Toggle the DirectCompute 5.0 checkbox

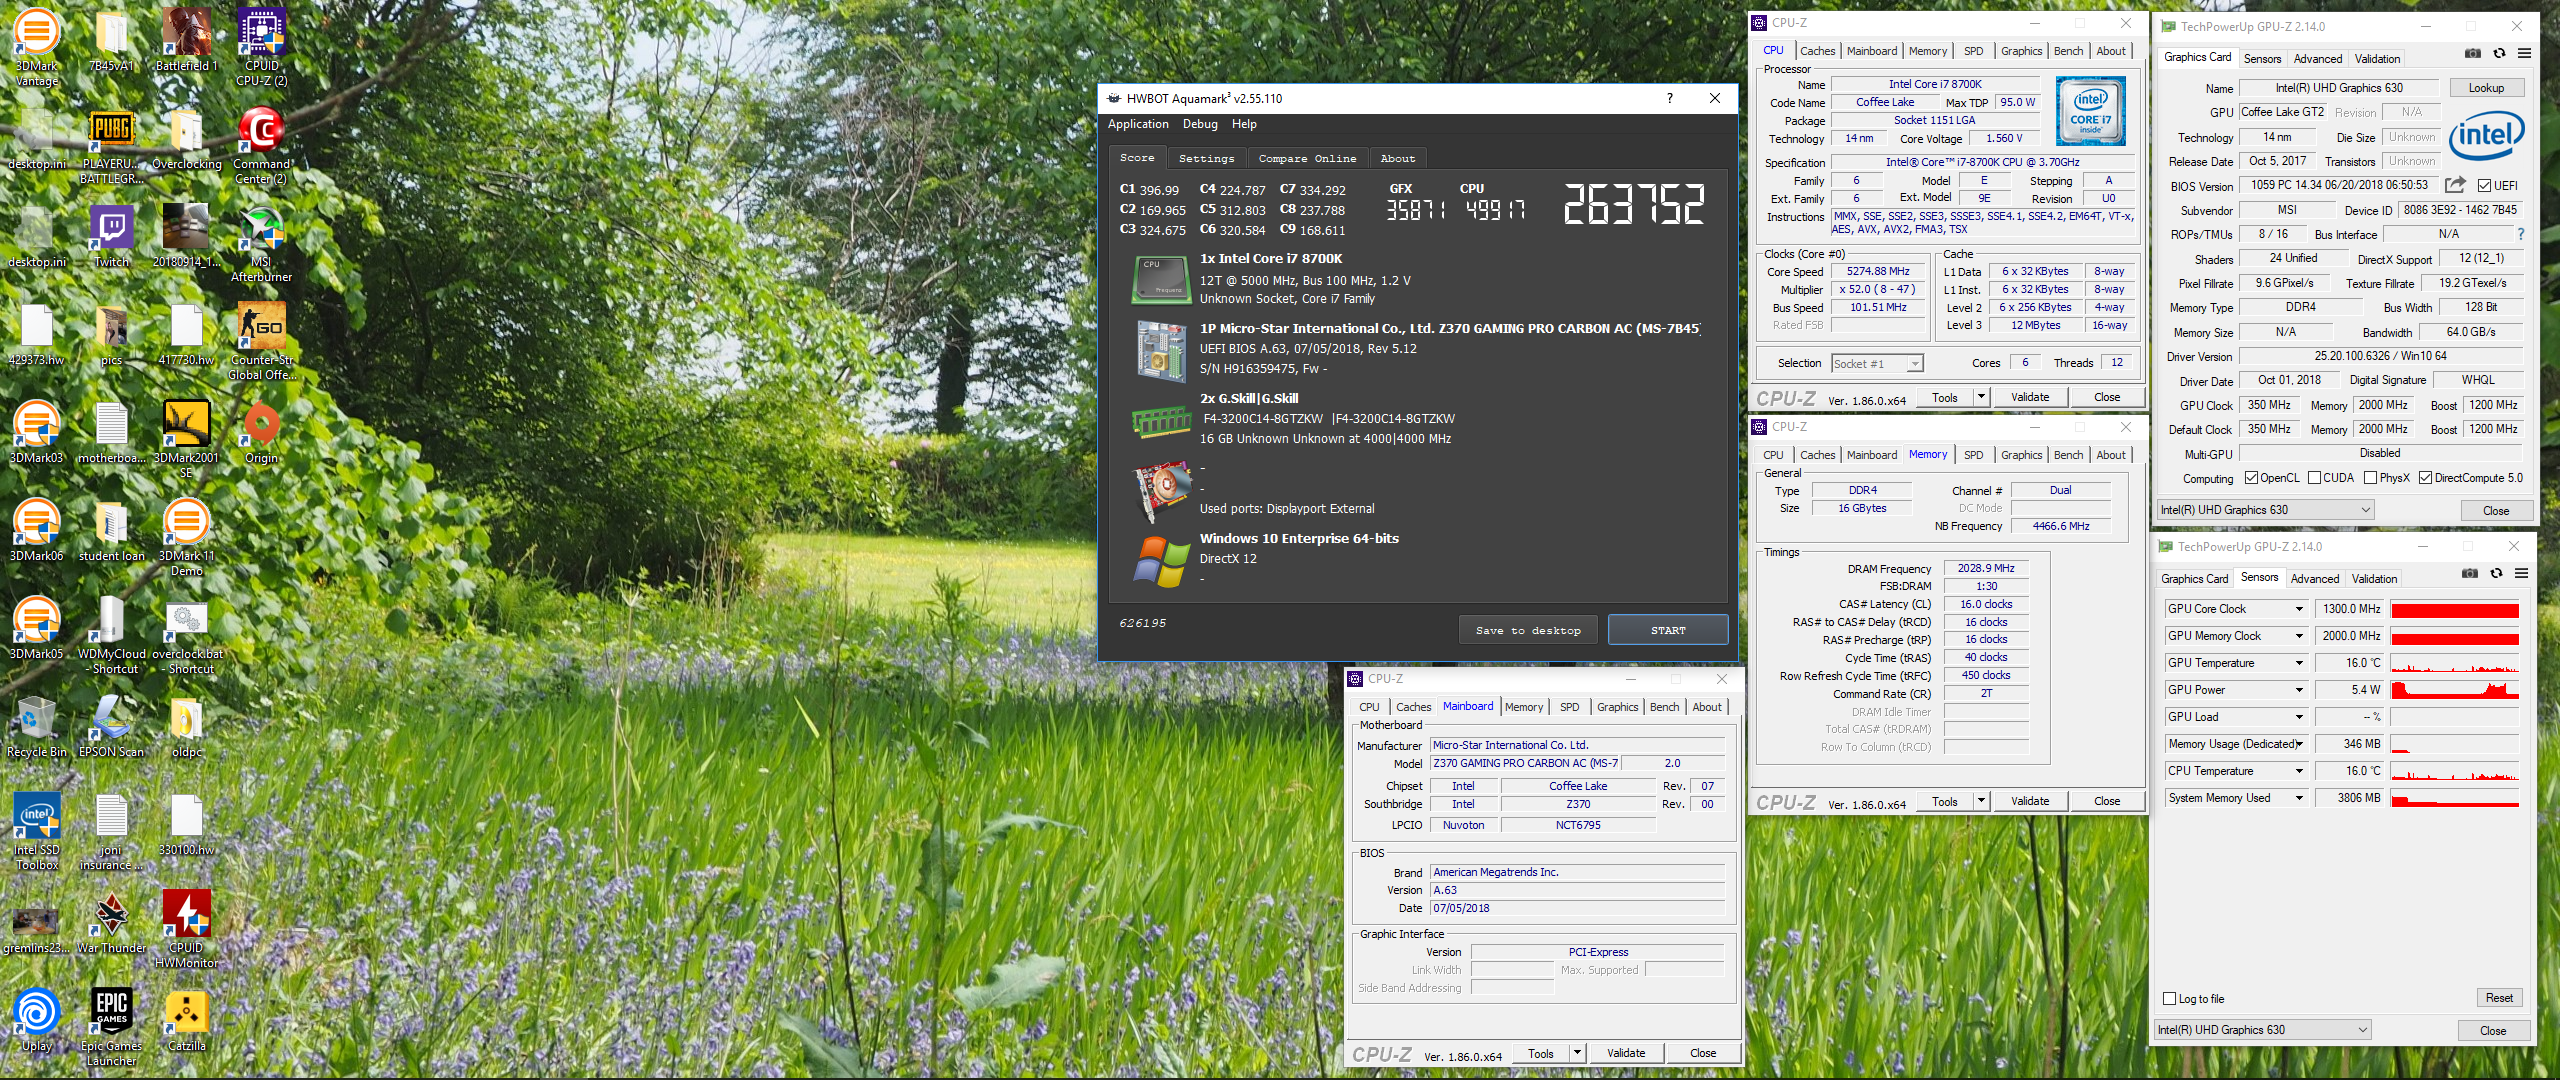(2425, 478)
